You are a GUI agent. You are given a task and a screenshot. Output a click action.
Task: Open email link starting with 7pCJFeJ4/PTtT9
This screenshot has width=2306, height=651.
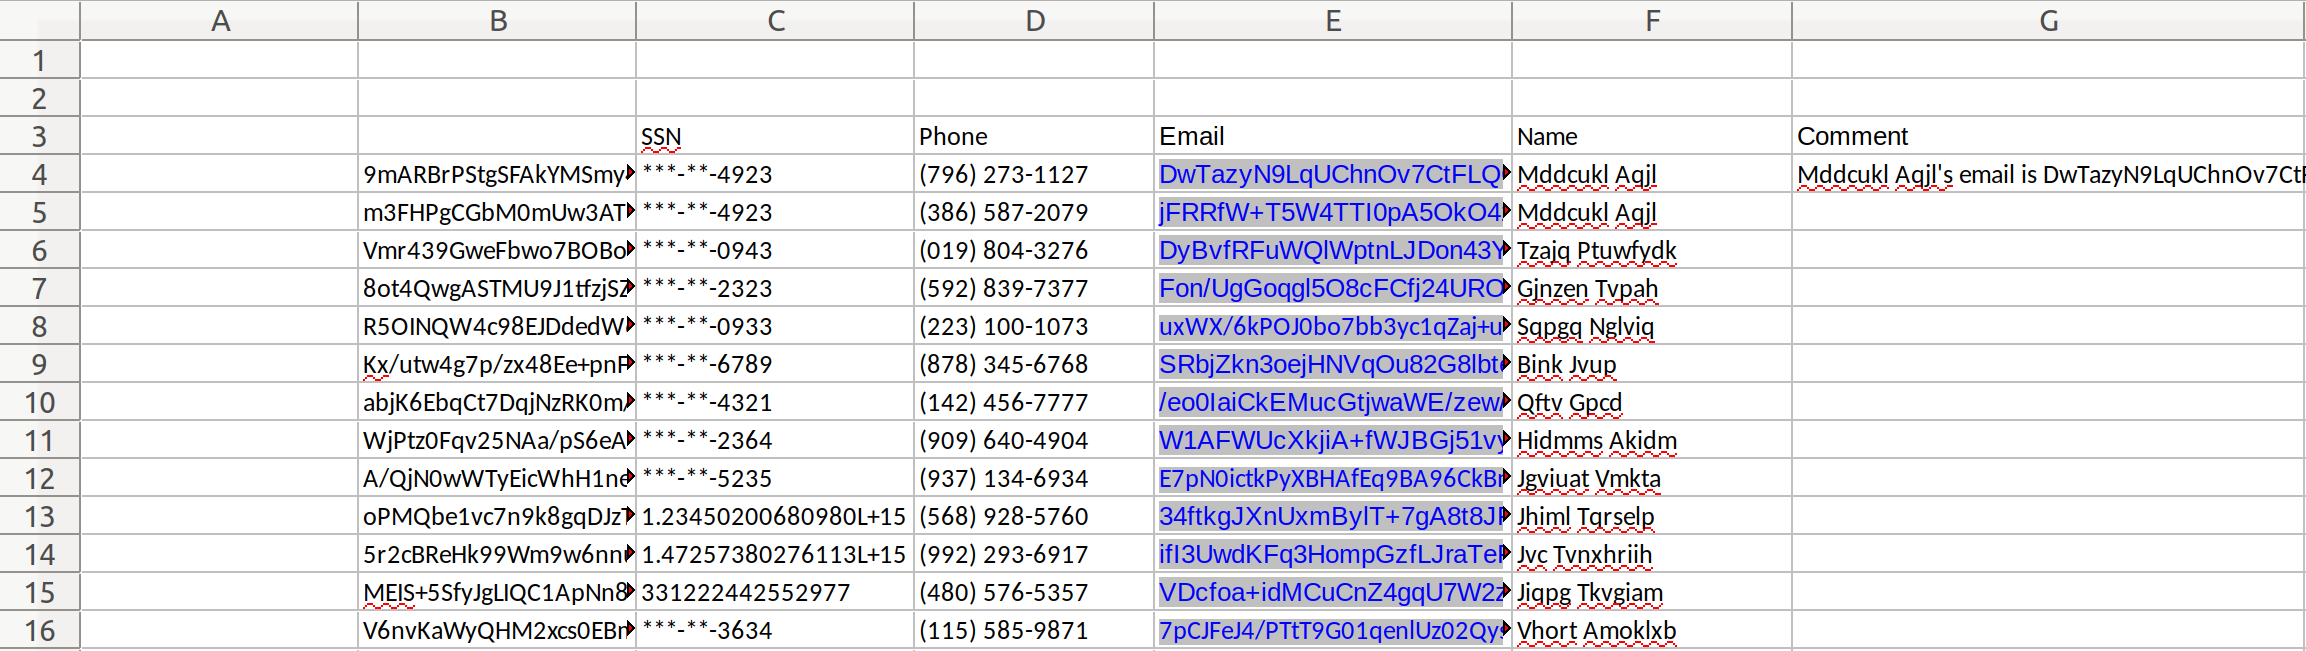pos(1330,630)
